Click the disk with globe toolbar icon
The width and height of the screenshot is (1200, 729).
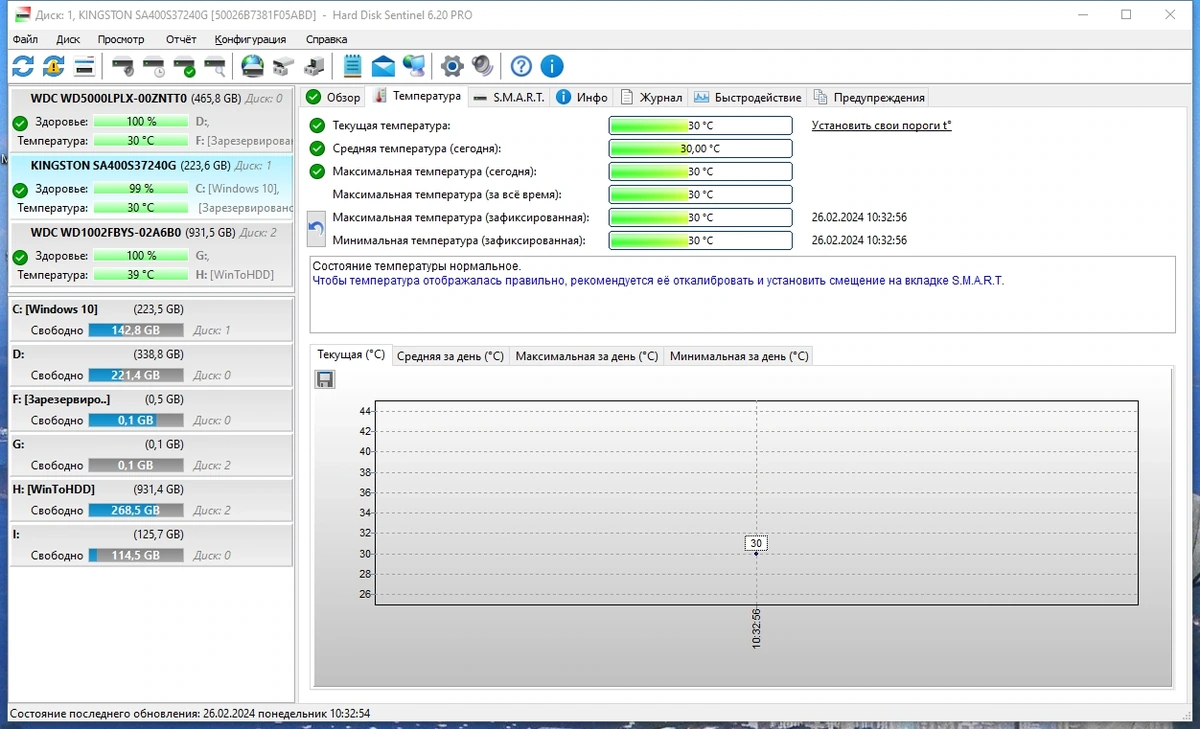pos(253,66)
